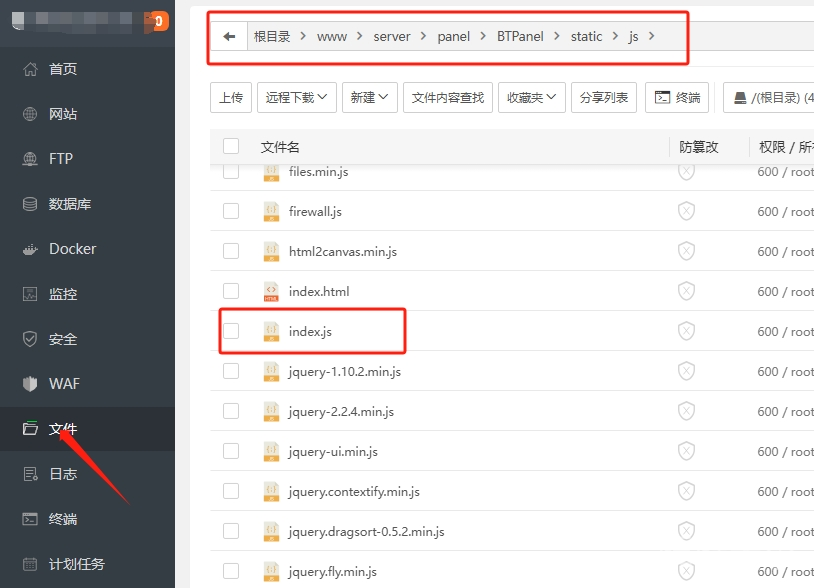
Task: Check the box for jquery-2.2.4.min.js
Action: tap(231, 411)
